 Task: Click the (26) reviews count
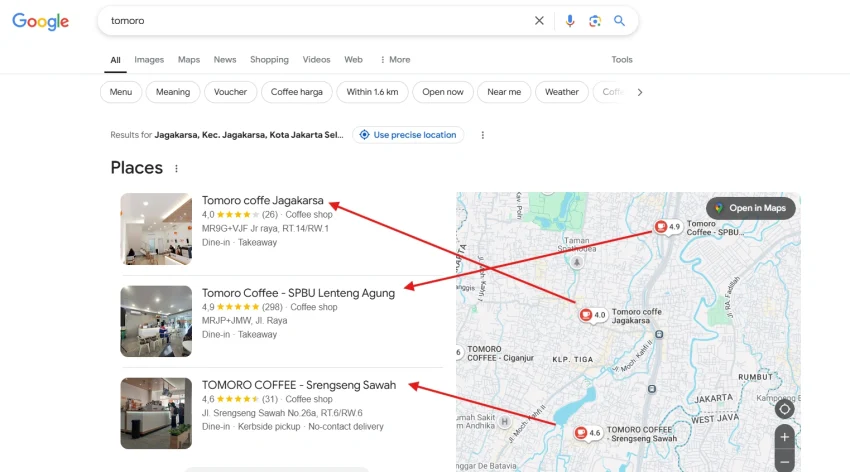[270, 215]
